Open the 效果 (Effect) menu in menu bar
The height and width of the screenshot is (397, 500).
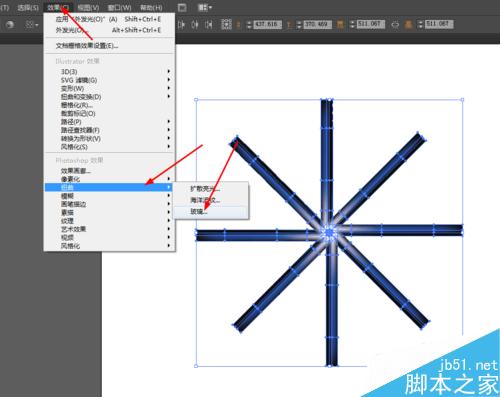click(x=57, y=7)
